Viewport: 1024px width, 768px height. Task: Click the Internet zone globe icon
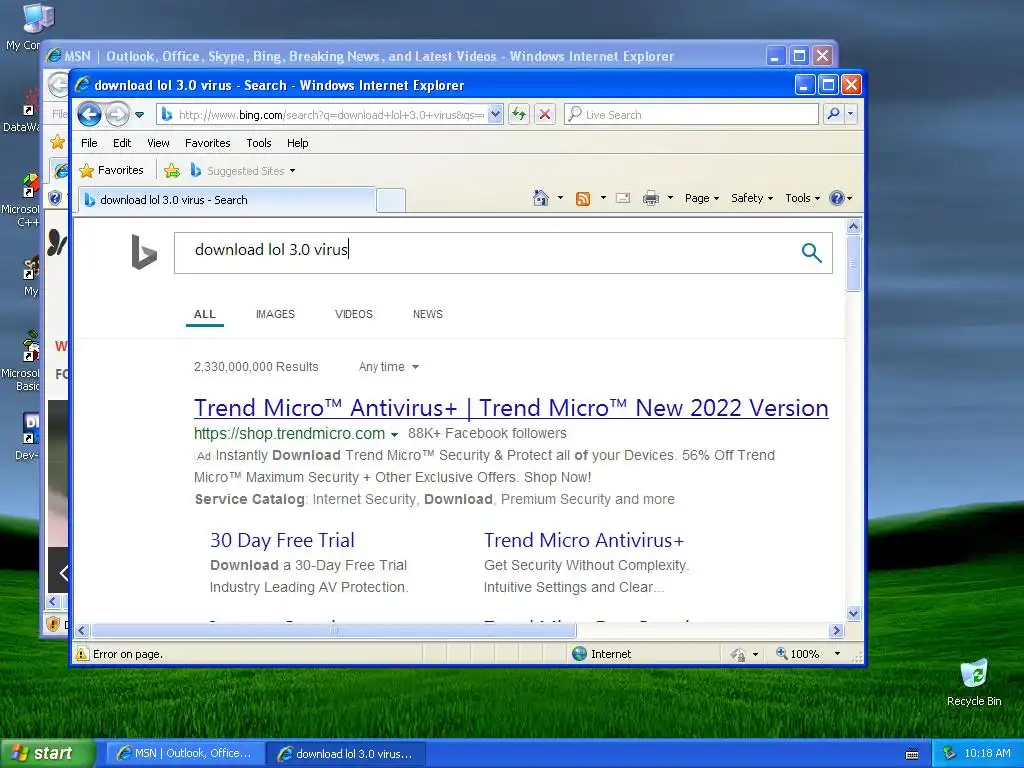tap(579, 654)
